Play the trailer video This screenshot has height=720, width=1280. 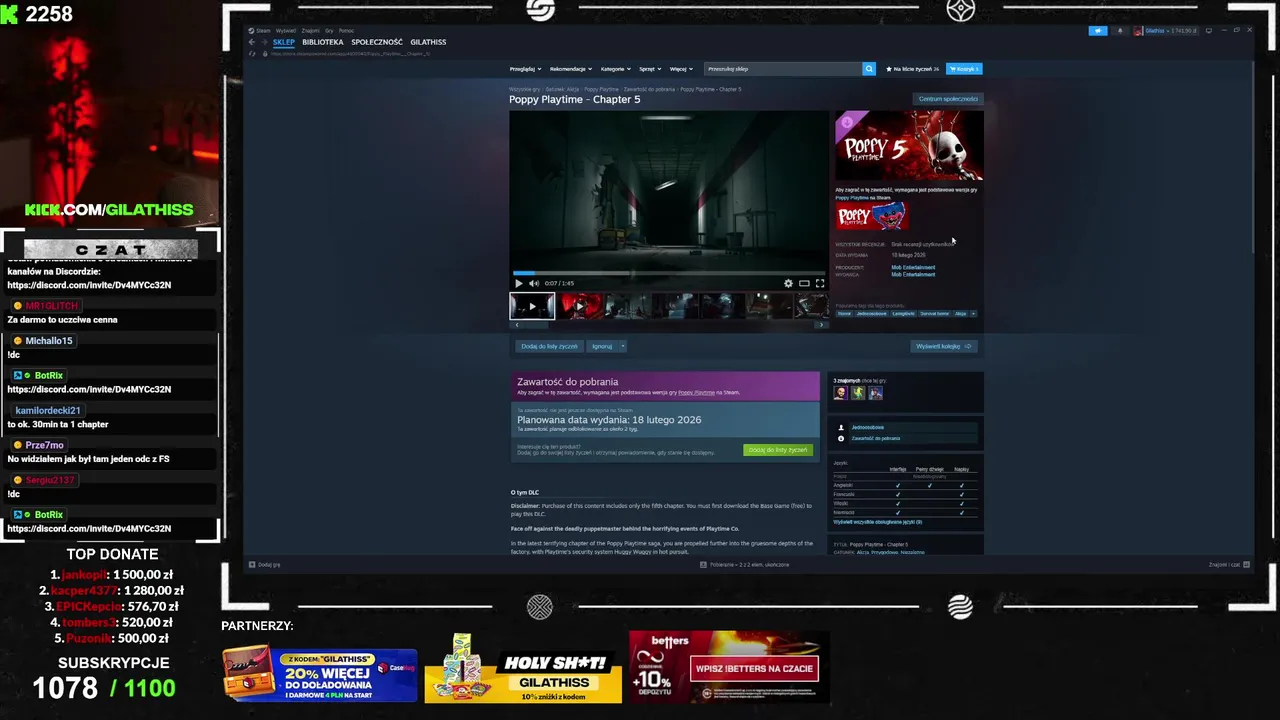[519, 283]
